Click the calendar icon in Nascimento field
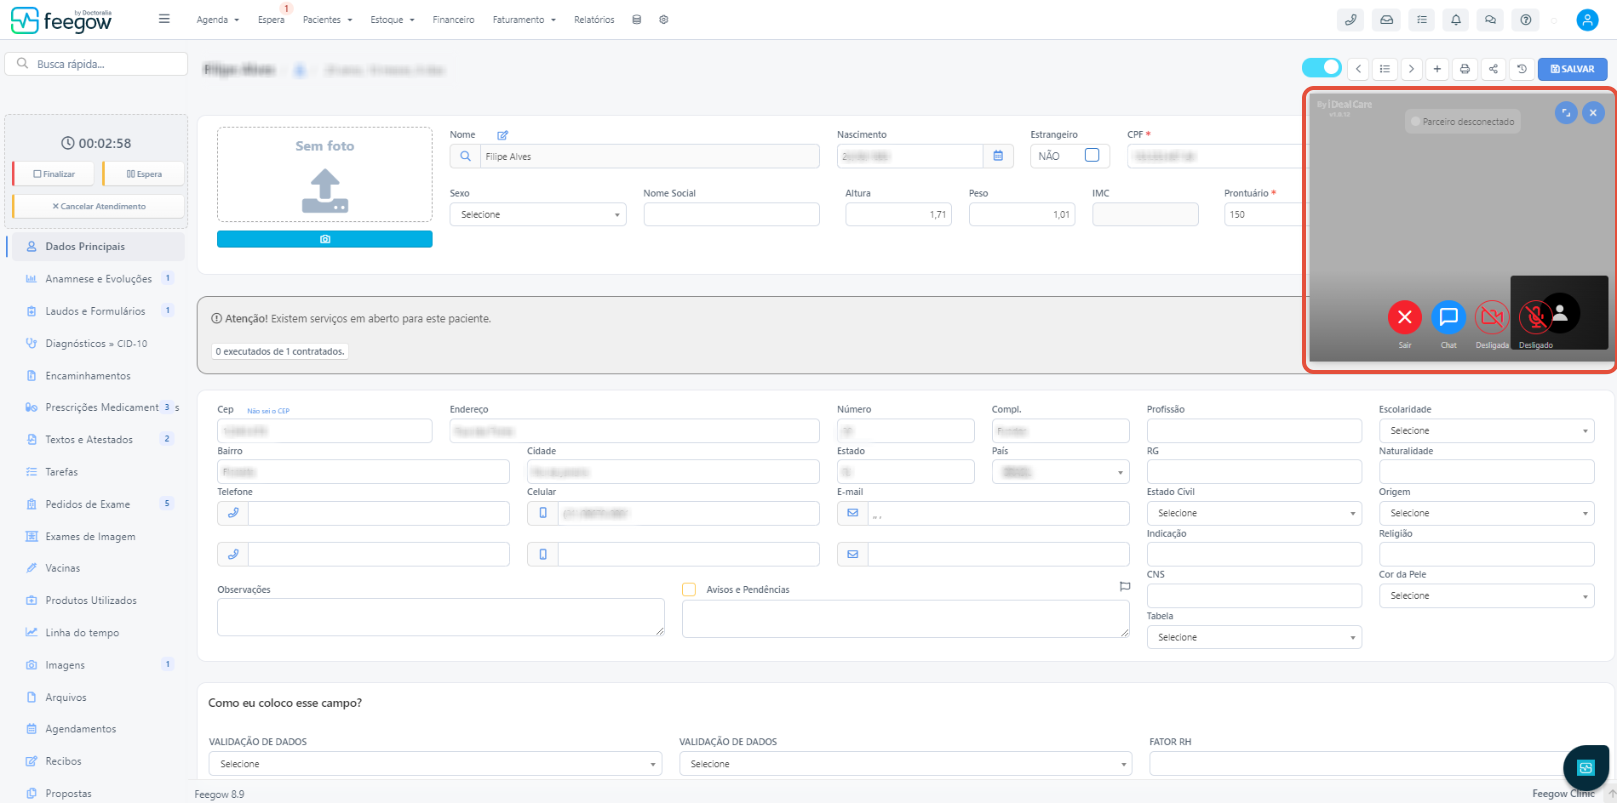Screen dimensions: 1617x803 pyautogui.click(x=998, y=156)
